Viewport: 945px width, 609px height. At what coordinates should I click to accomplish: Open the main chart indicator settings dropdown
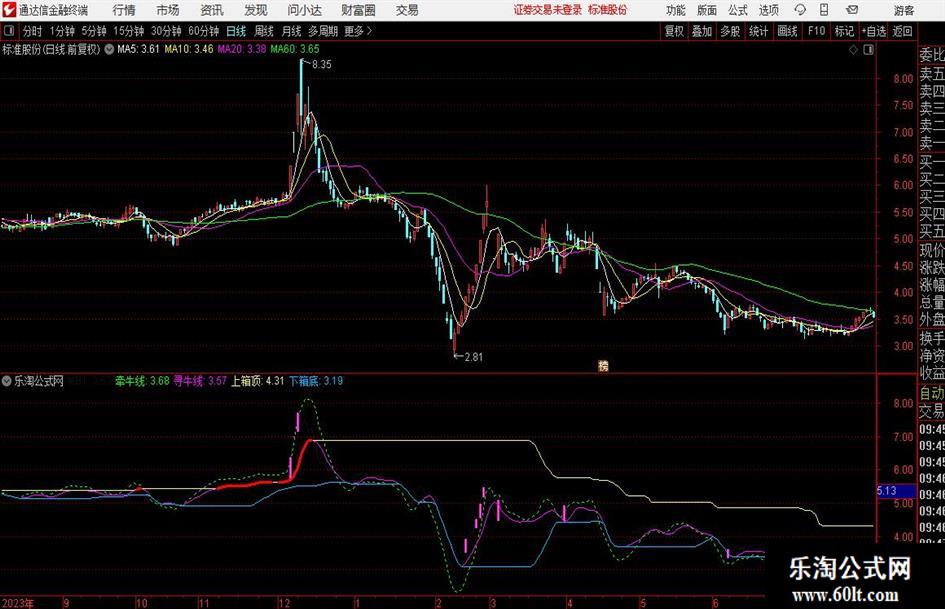pos(109,49)
